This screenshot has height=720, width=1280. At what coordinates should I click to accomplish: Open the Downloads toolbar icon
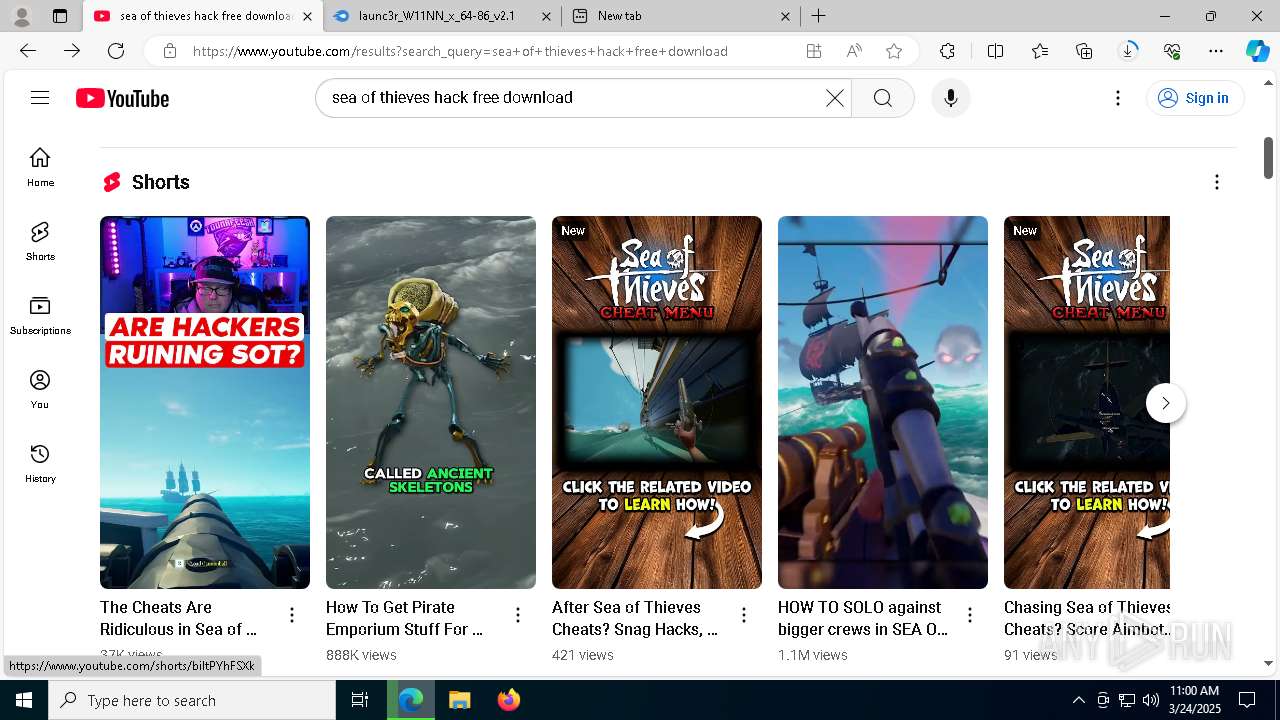1128,51
